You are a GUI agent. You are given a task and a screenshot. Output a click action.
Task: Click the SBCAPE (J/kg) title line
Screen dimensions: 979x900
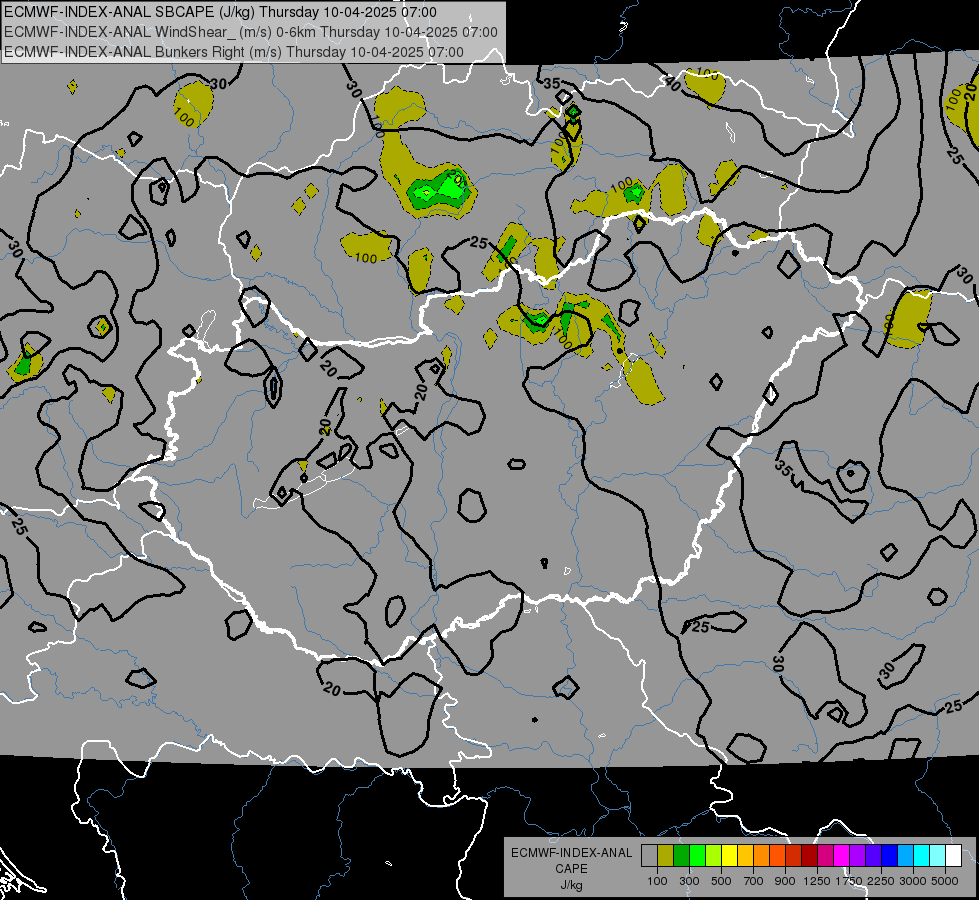(220, 12)
